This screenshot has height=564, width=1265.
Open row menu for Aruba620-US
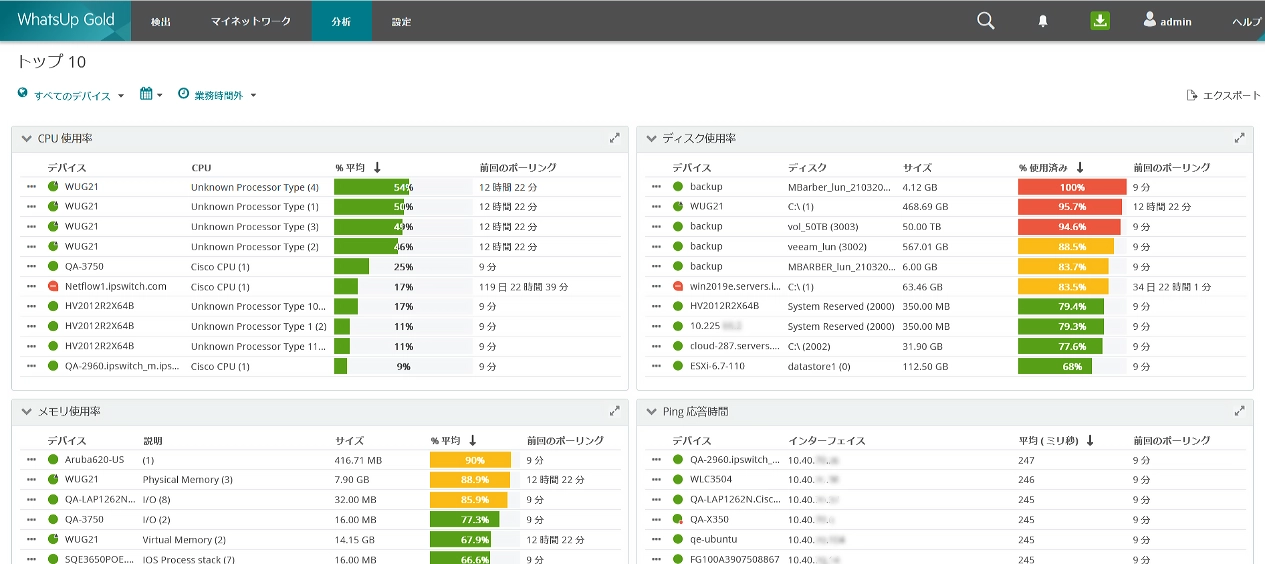(32, 460)
